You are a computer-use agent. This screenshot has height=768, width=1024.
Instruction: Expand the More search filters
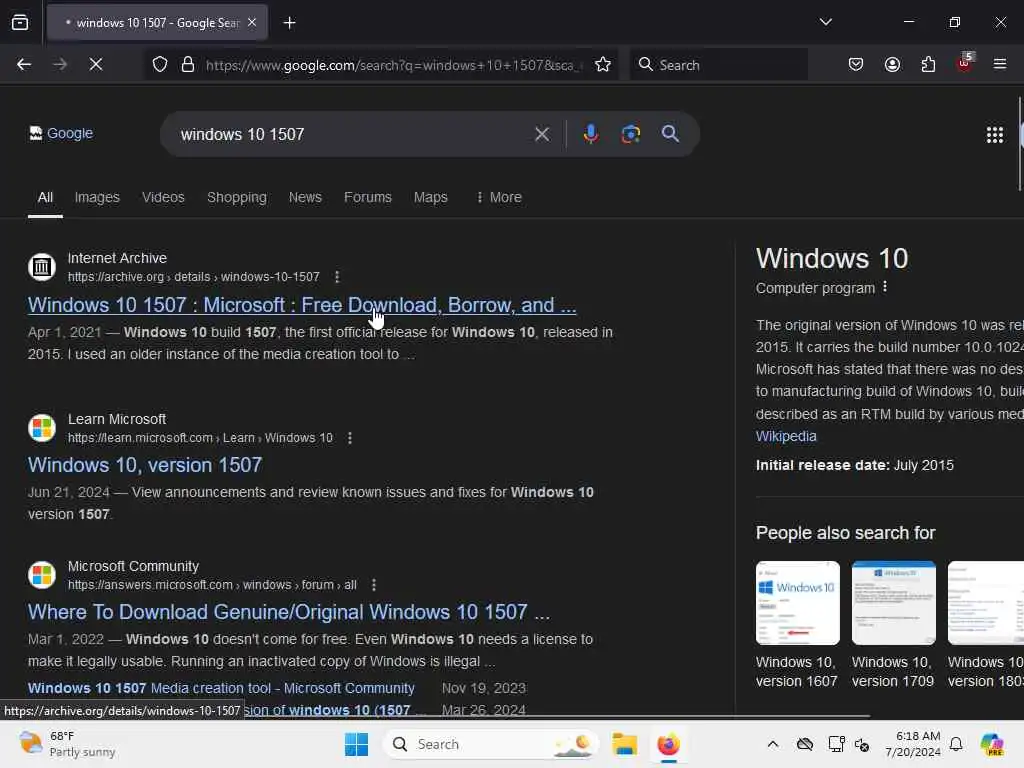click(499, 197)
